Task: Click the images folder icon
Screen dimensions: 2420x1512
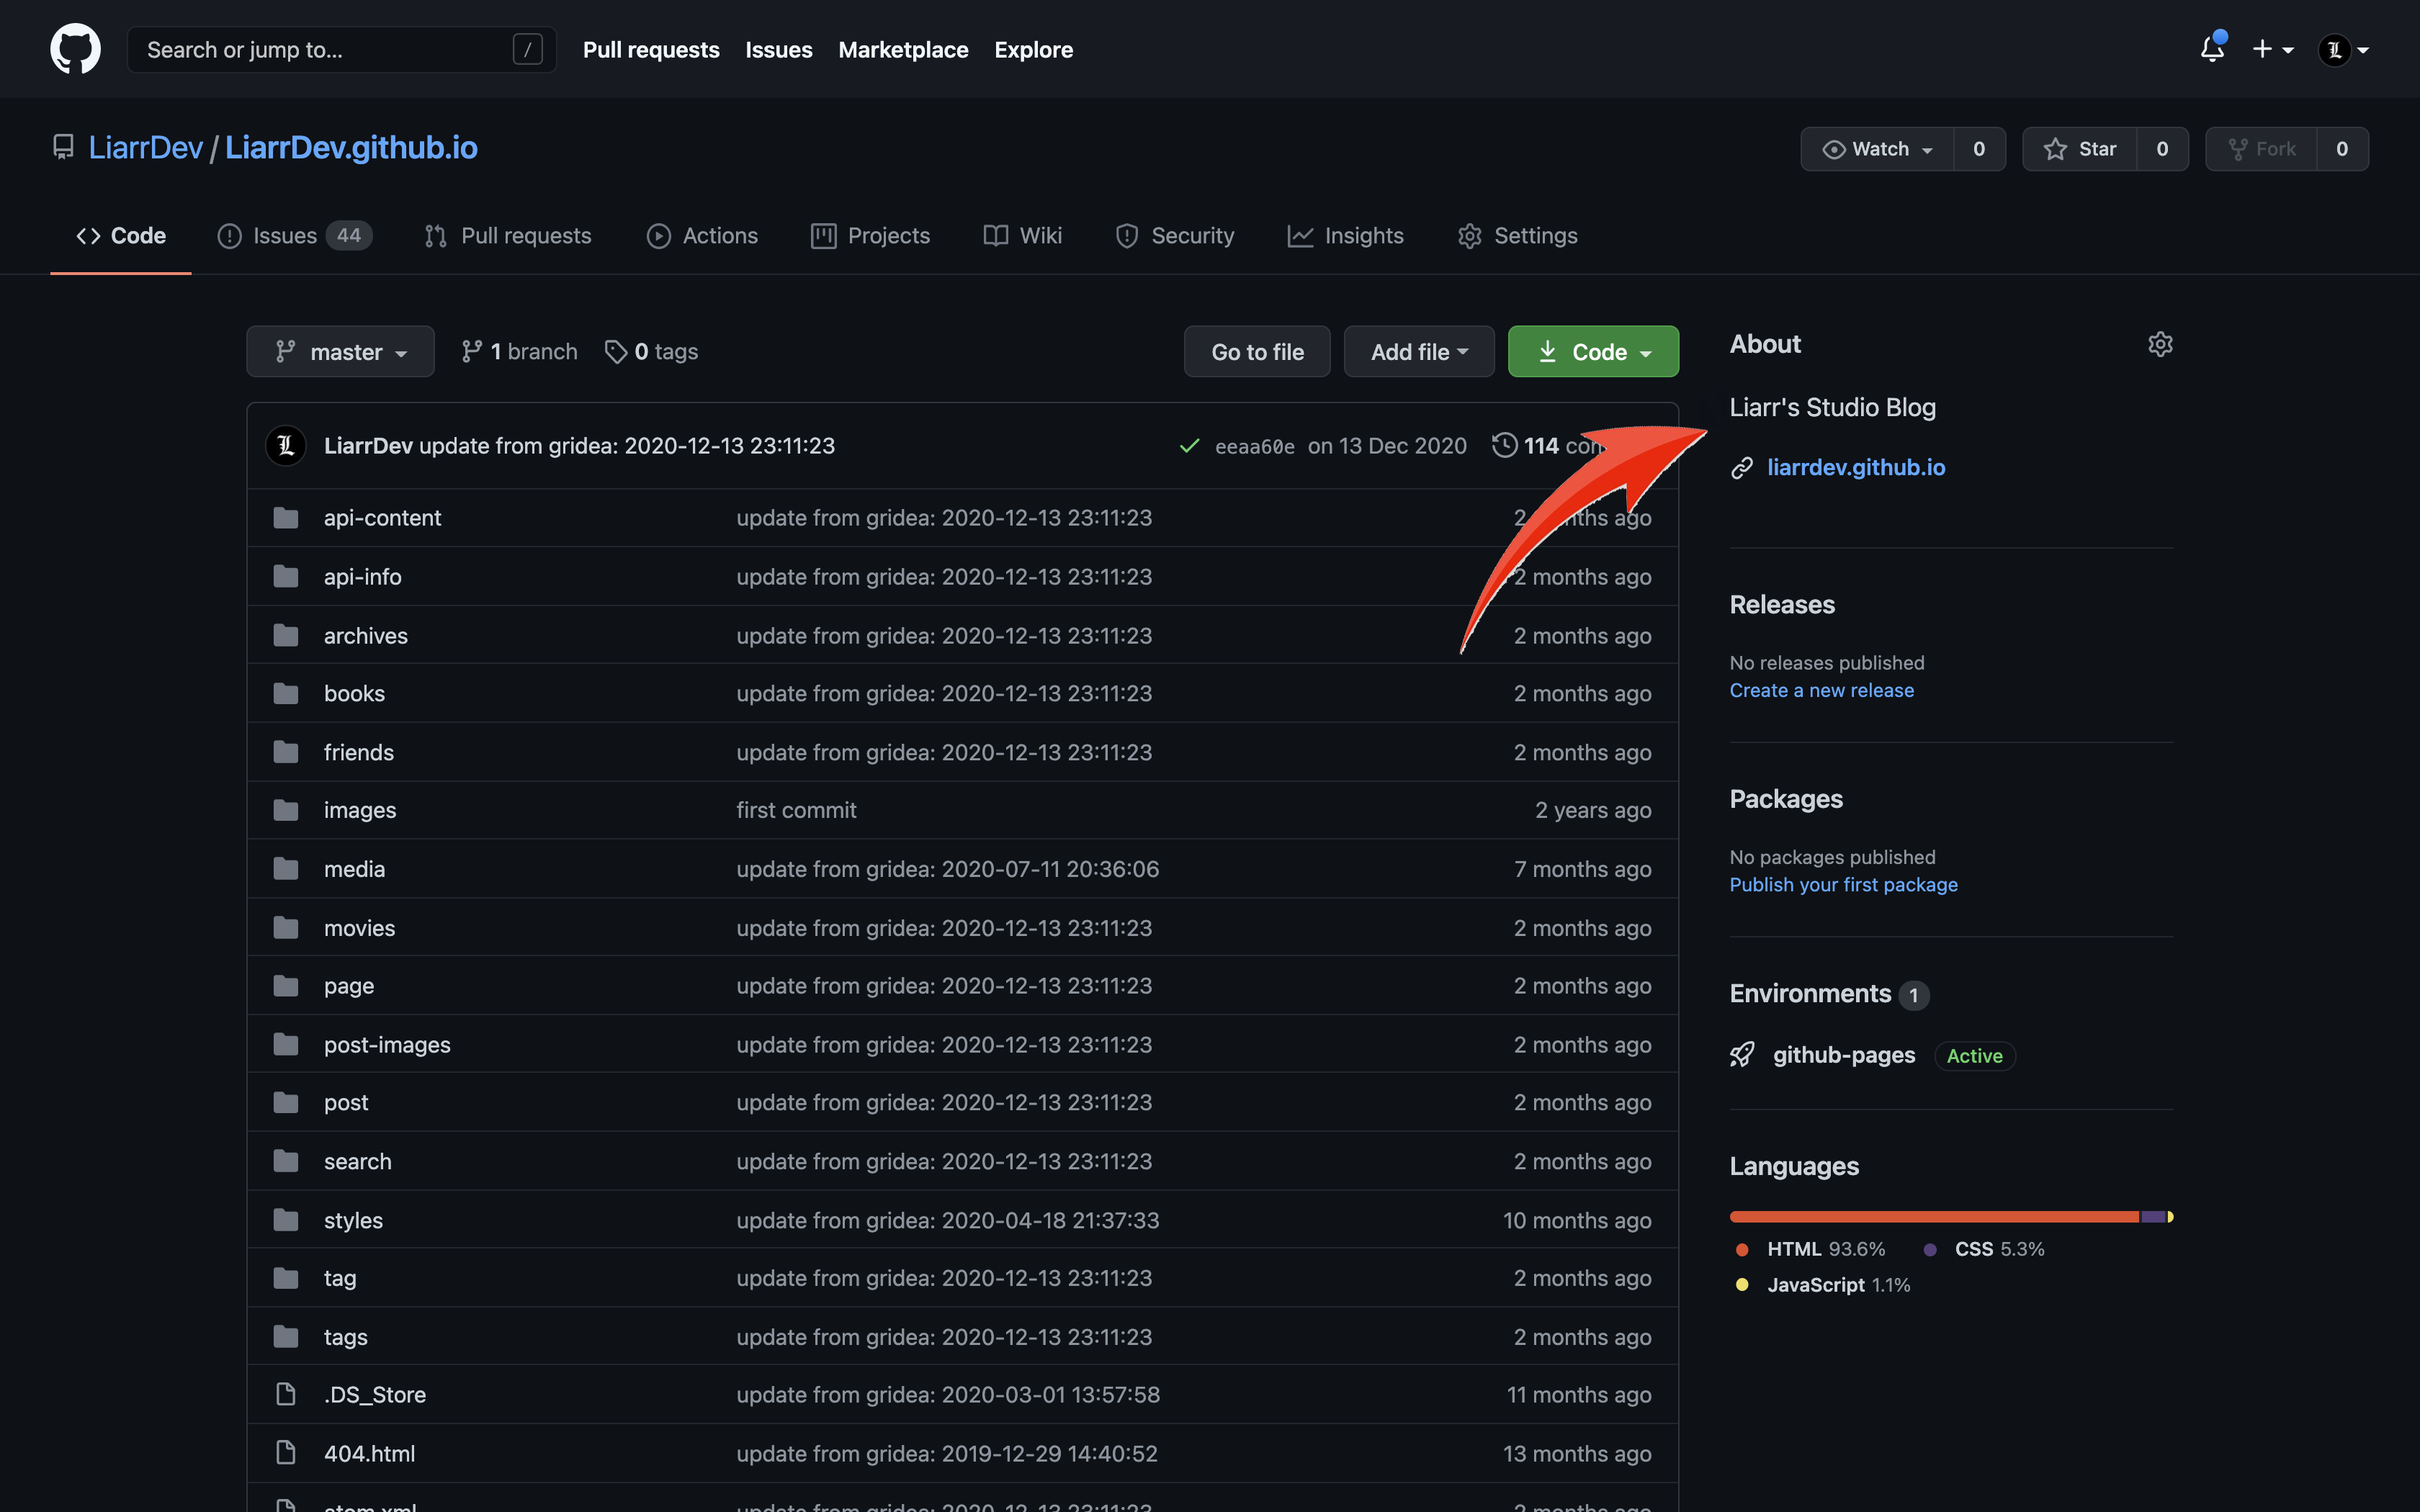Action: click(286, 811)
